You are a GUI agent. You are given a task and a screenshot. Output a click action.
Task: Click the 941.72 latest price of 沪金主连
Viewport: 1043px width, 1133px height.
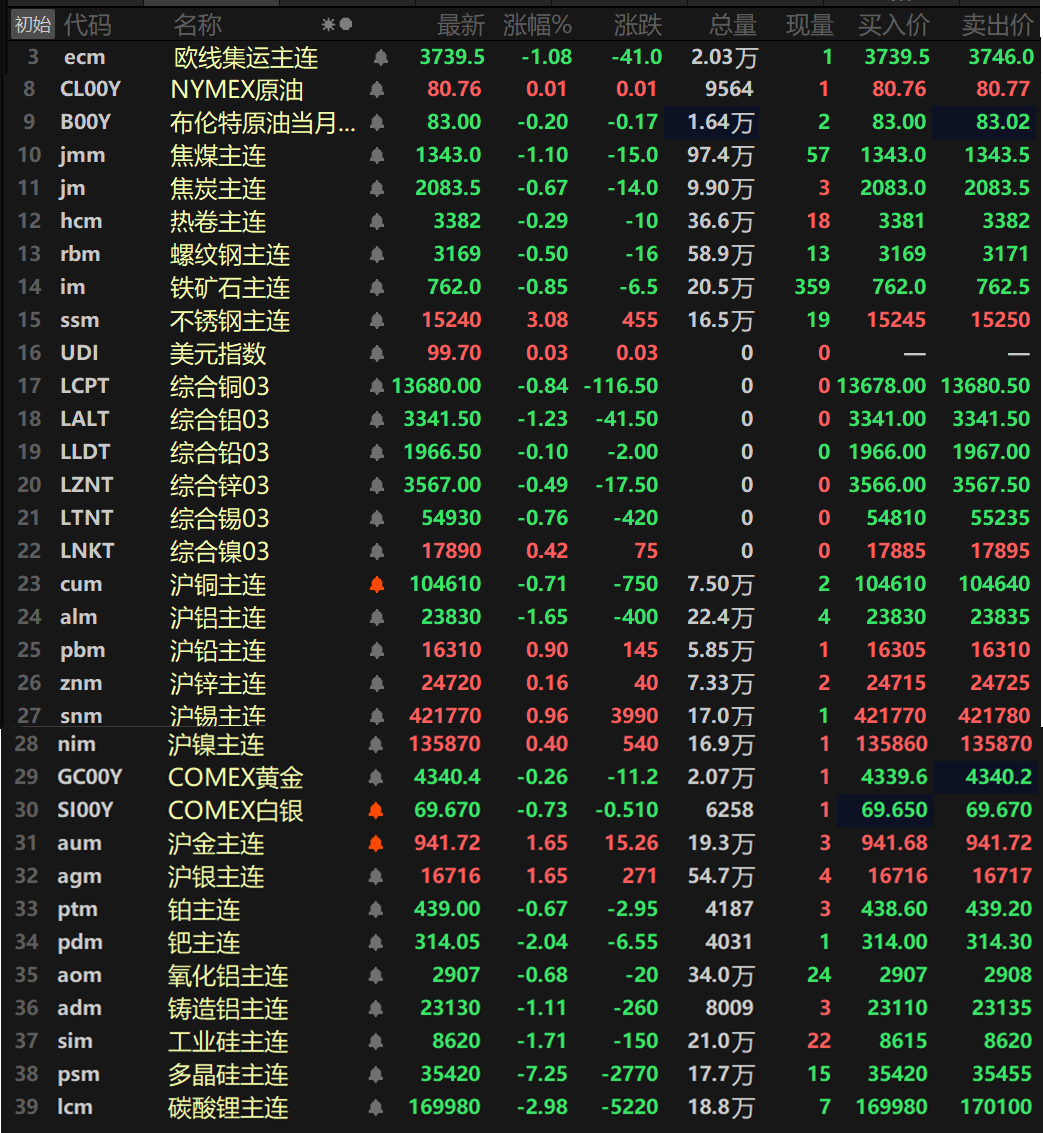coord(447,843)
